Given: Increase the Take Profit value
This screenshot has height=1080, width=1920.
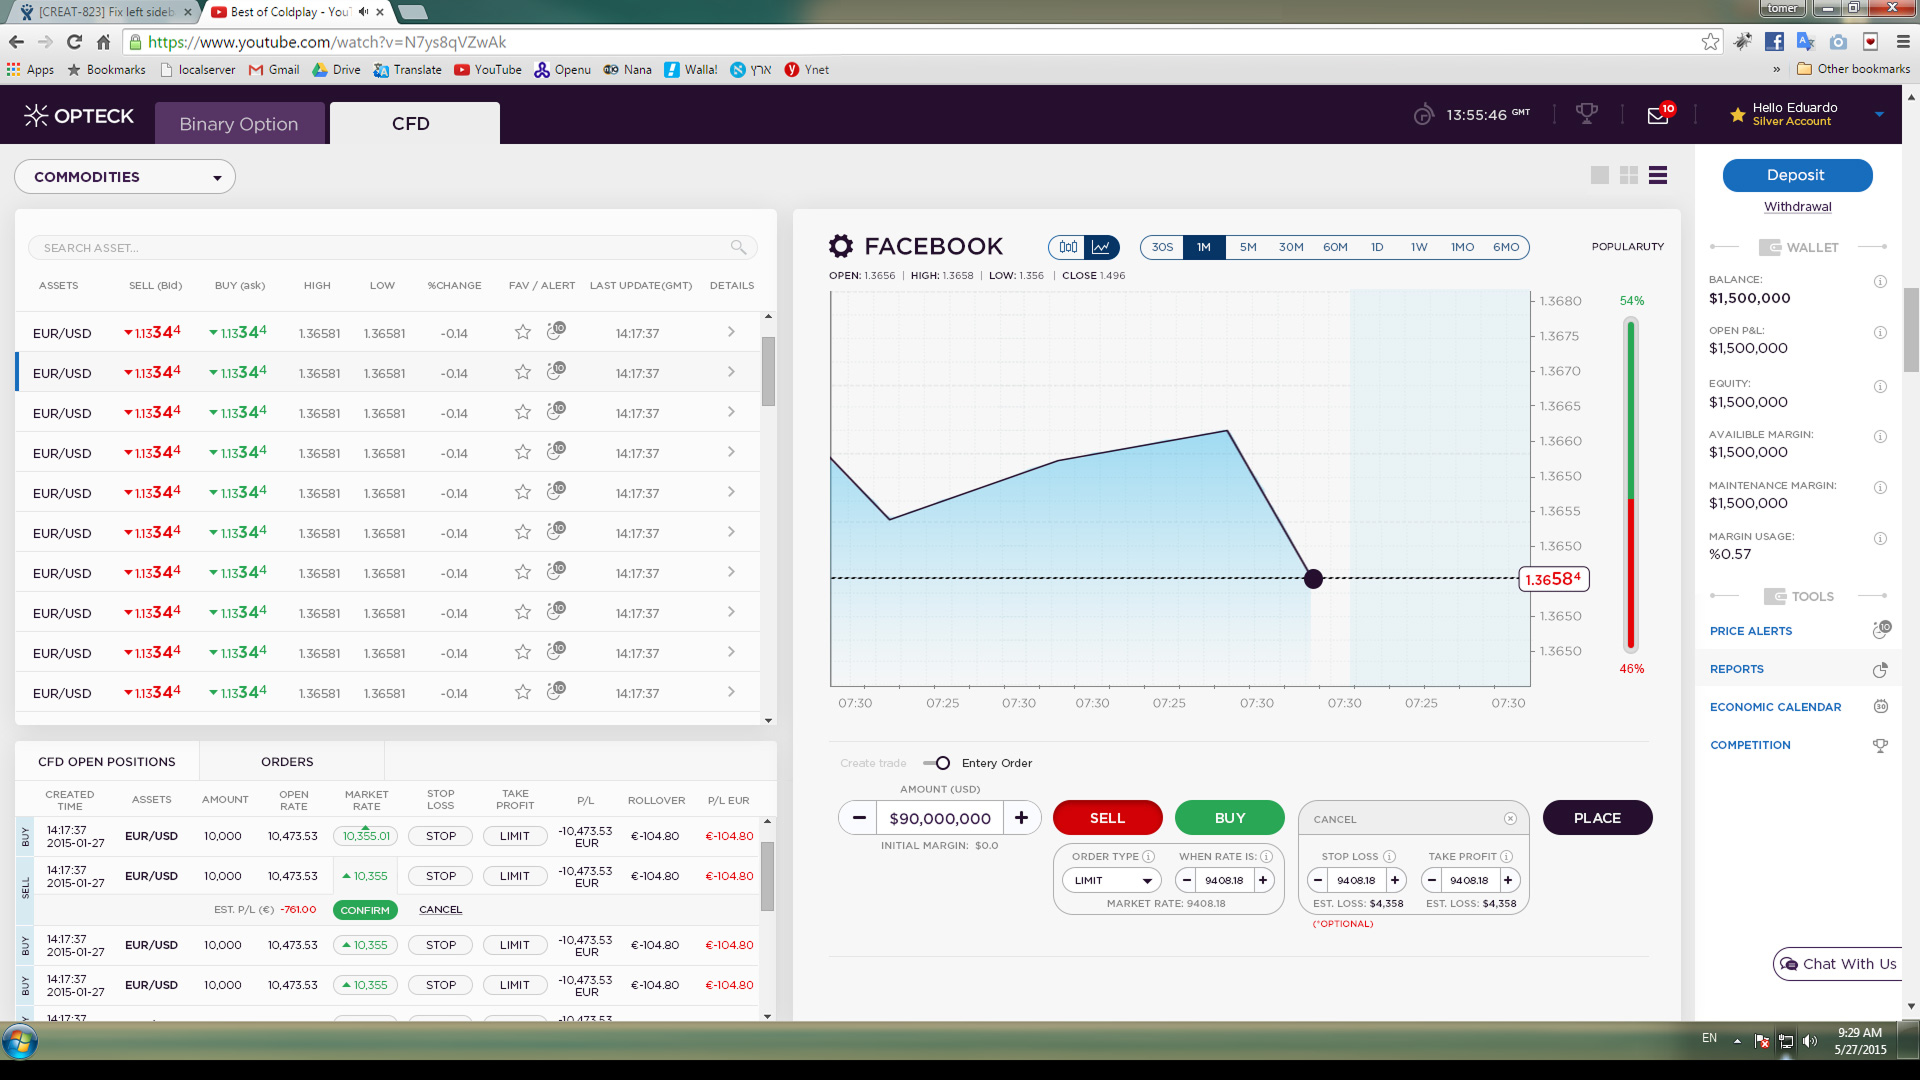Looking at the screenshot, I should coord(1508,880).
